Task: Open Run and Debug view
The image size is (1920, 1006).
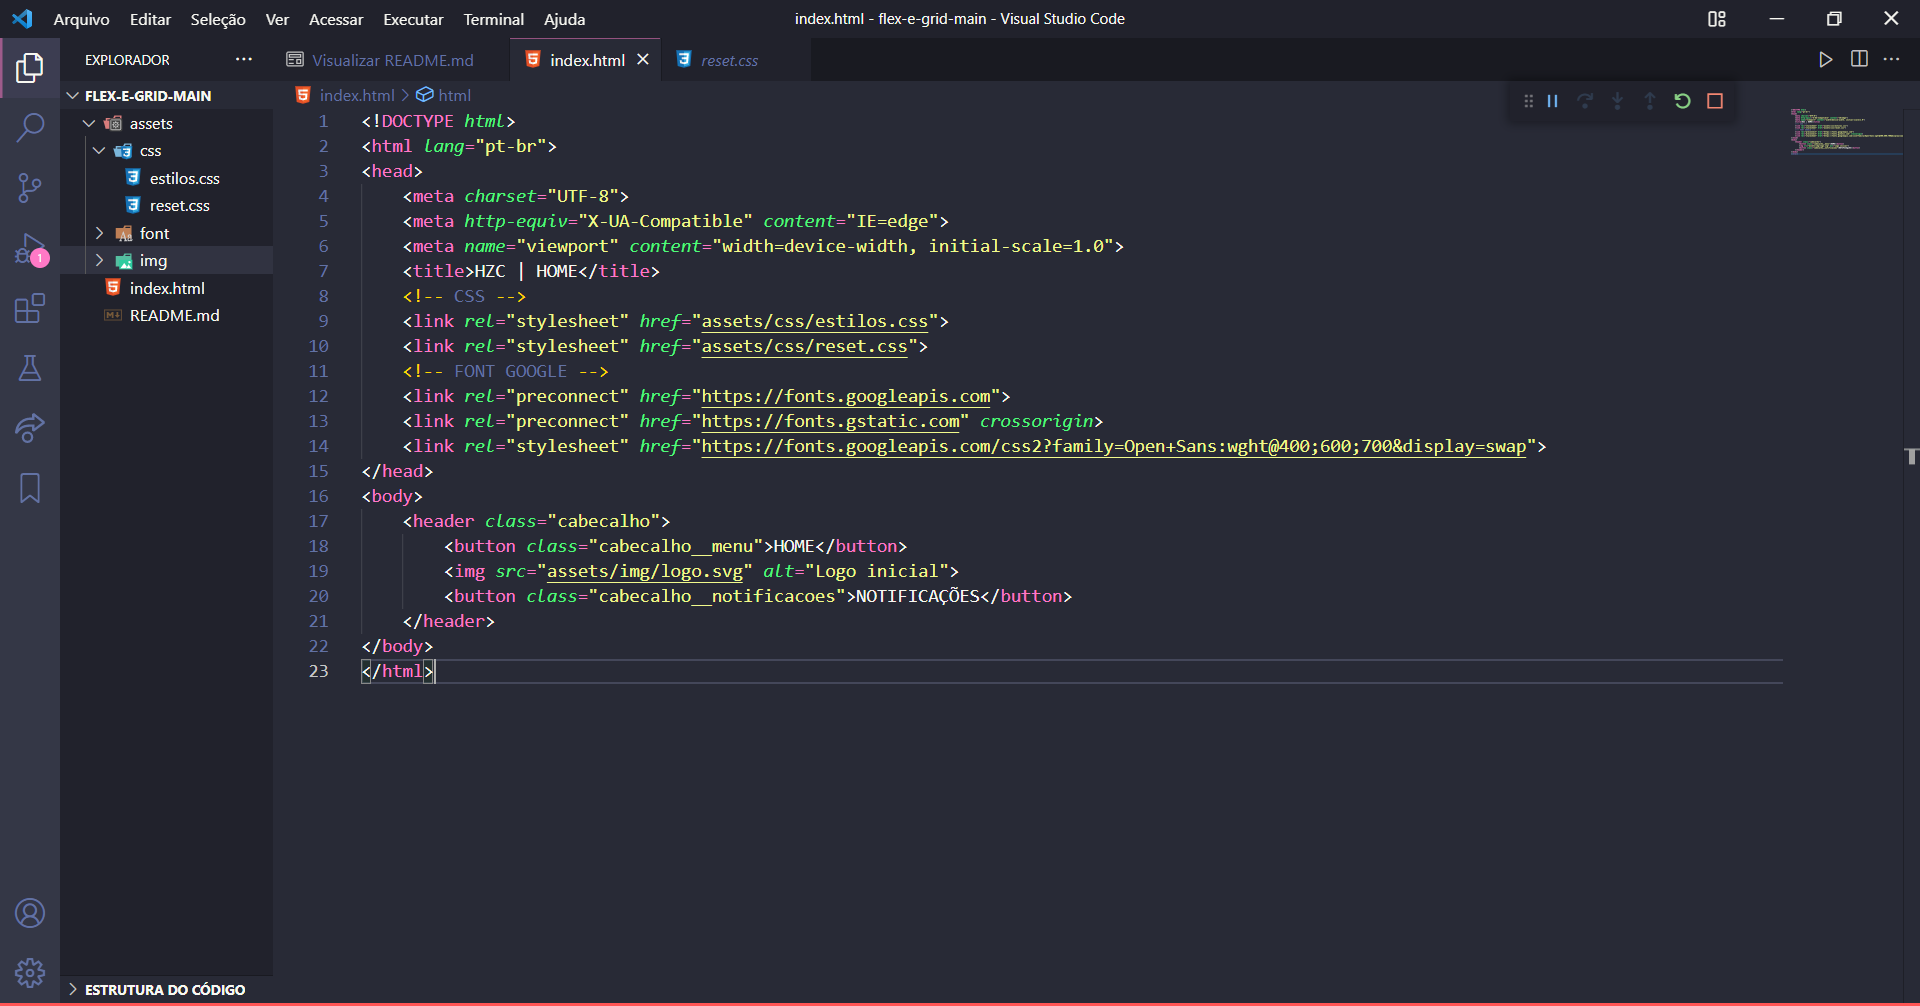Action: pos(30,248)
